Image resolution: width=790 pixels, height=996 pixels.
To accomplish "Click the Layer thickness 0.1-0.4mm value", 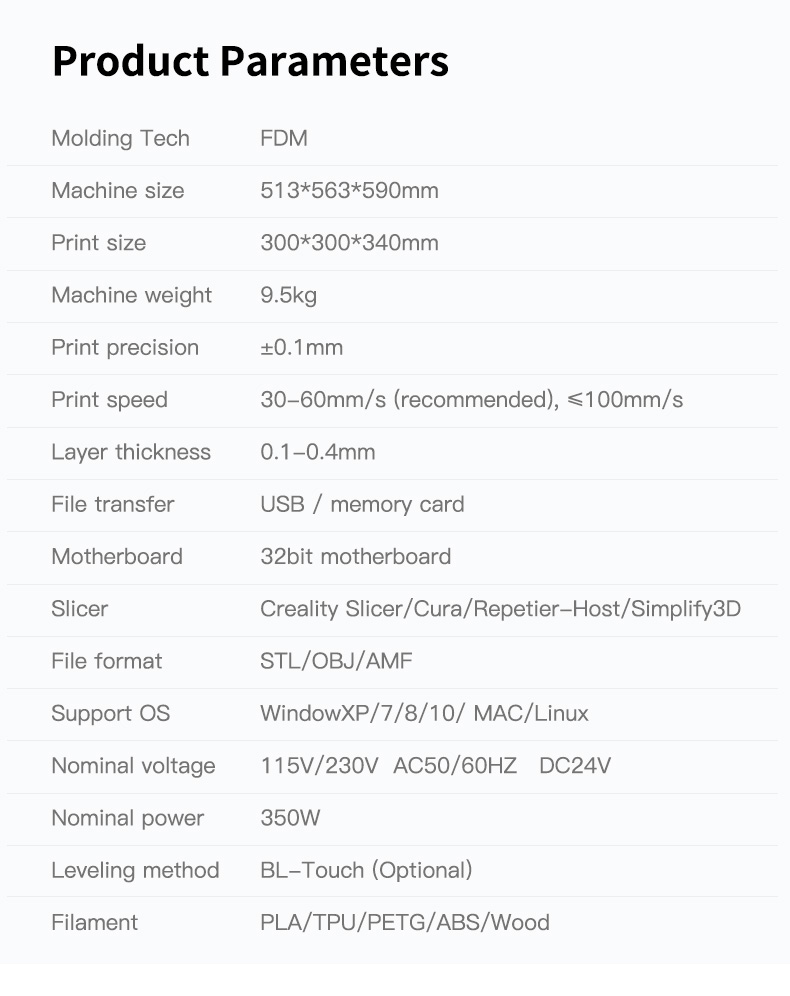I will [x=318, y=452].
